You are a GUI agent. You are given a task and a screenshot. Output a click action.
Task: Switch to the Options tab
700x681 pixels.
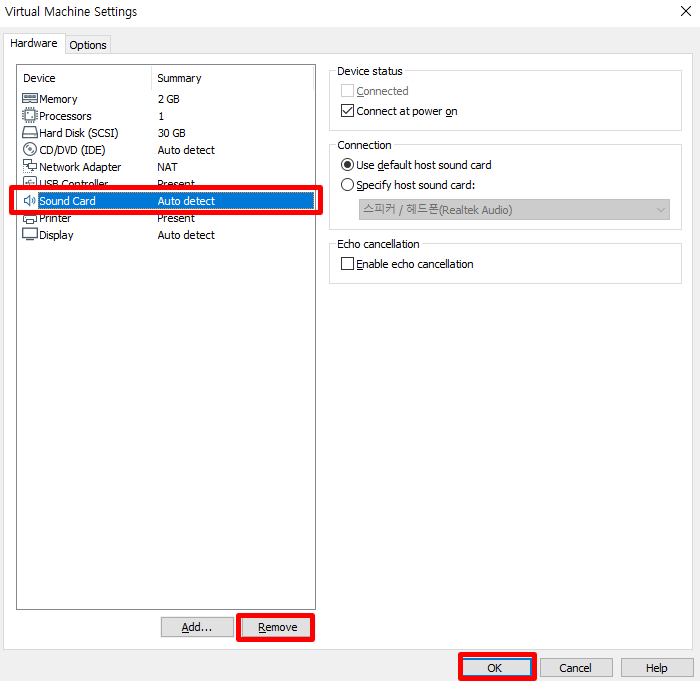(88, 45)
